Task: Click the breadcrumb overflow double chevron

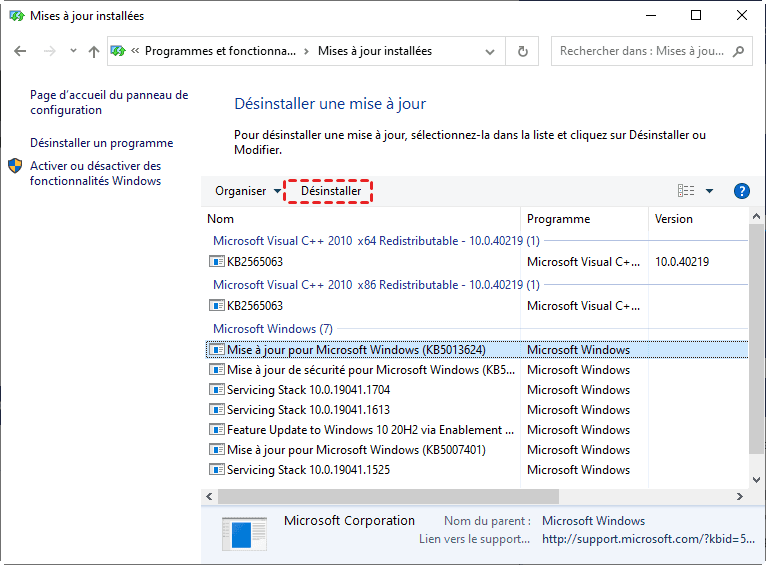Action: point(135,51)
